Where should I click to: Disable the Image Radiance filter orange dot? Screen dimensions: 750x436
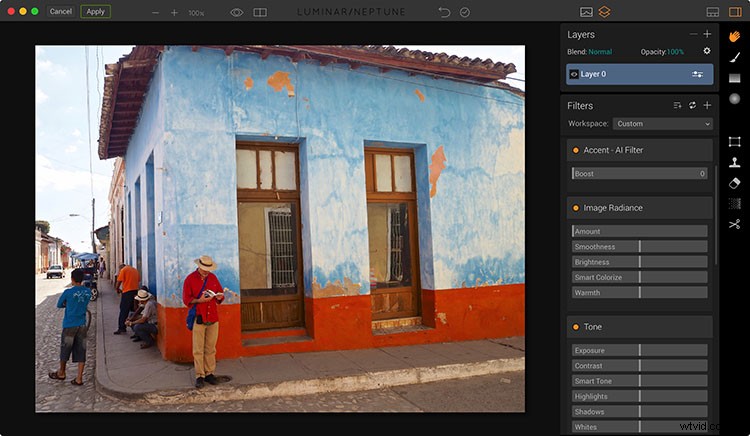pyautogui.click(x=576, y=208)
